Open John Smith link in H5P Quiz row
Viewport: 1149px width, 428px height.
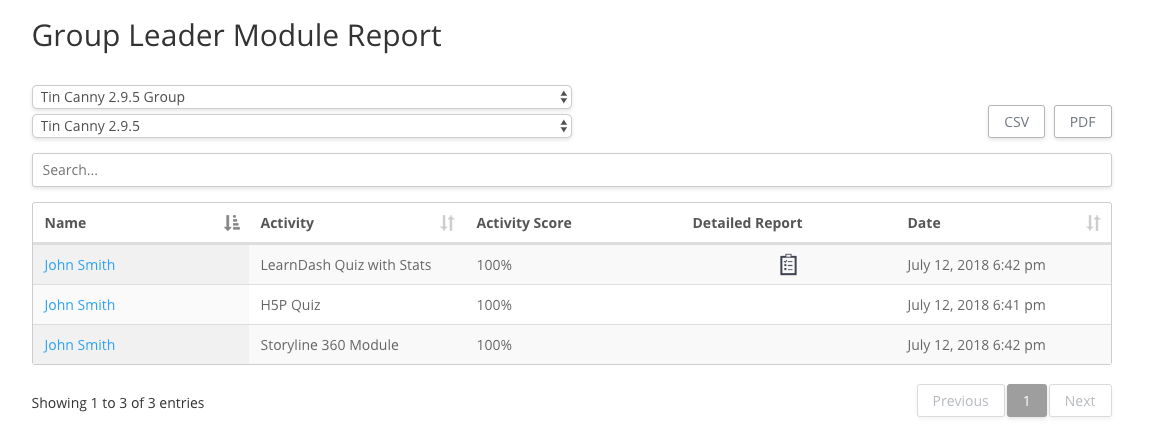pyautogui.click(x=80, y=305)
